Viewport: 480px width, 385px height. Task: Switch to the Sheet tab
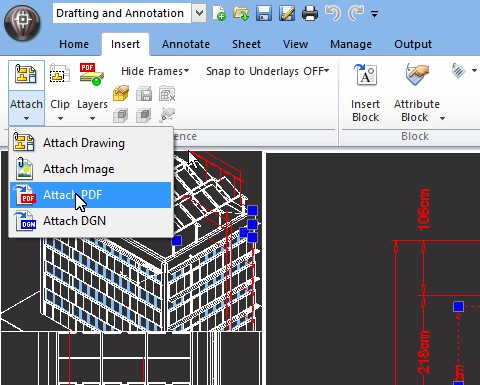pos(247,44)
